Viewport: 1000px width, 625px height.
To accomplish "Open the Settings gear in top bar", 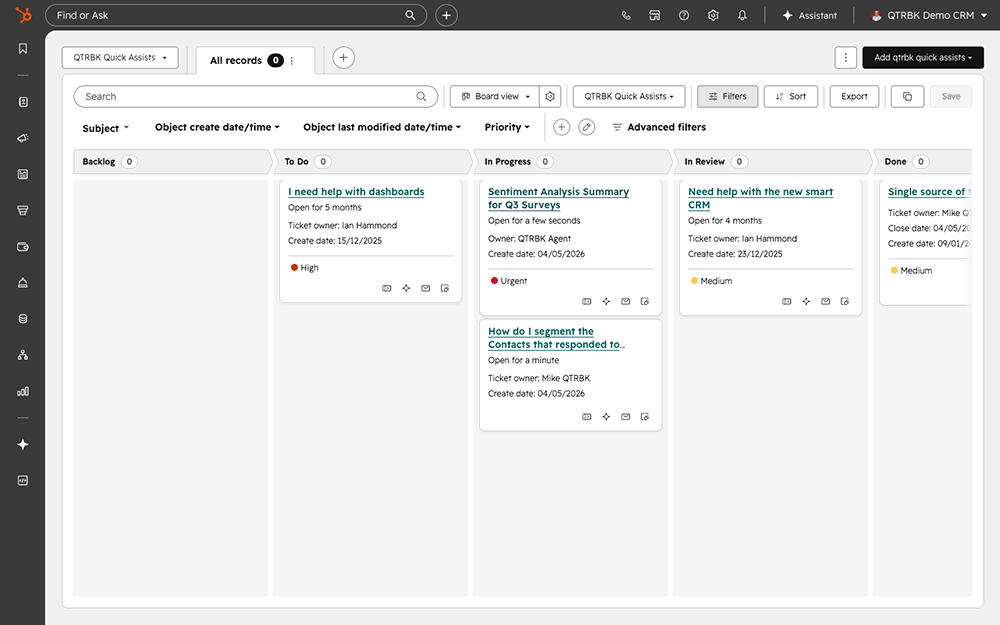I will point(713,15).
